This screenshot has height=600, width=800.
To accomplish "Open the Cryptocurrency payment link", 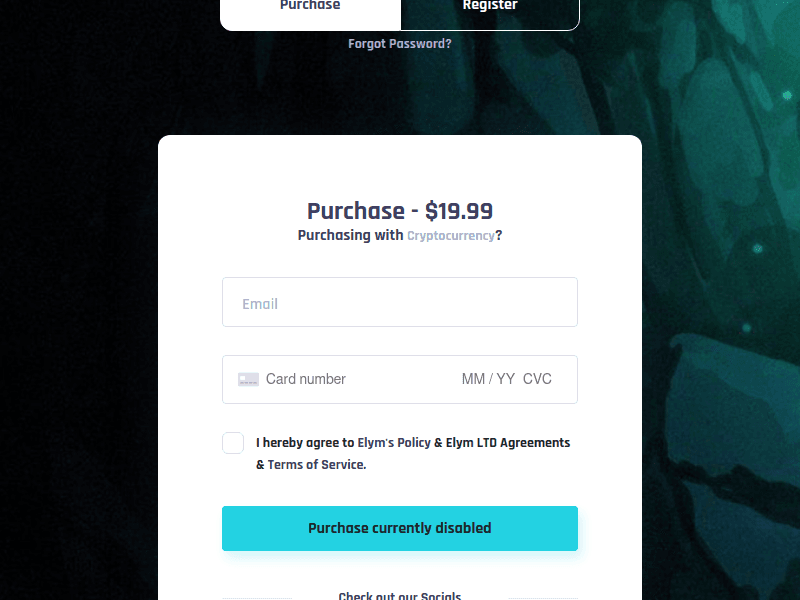I will (450, 236).
